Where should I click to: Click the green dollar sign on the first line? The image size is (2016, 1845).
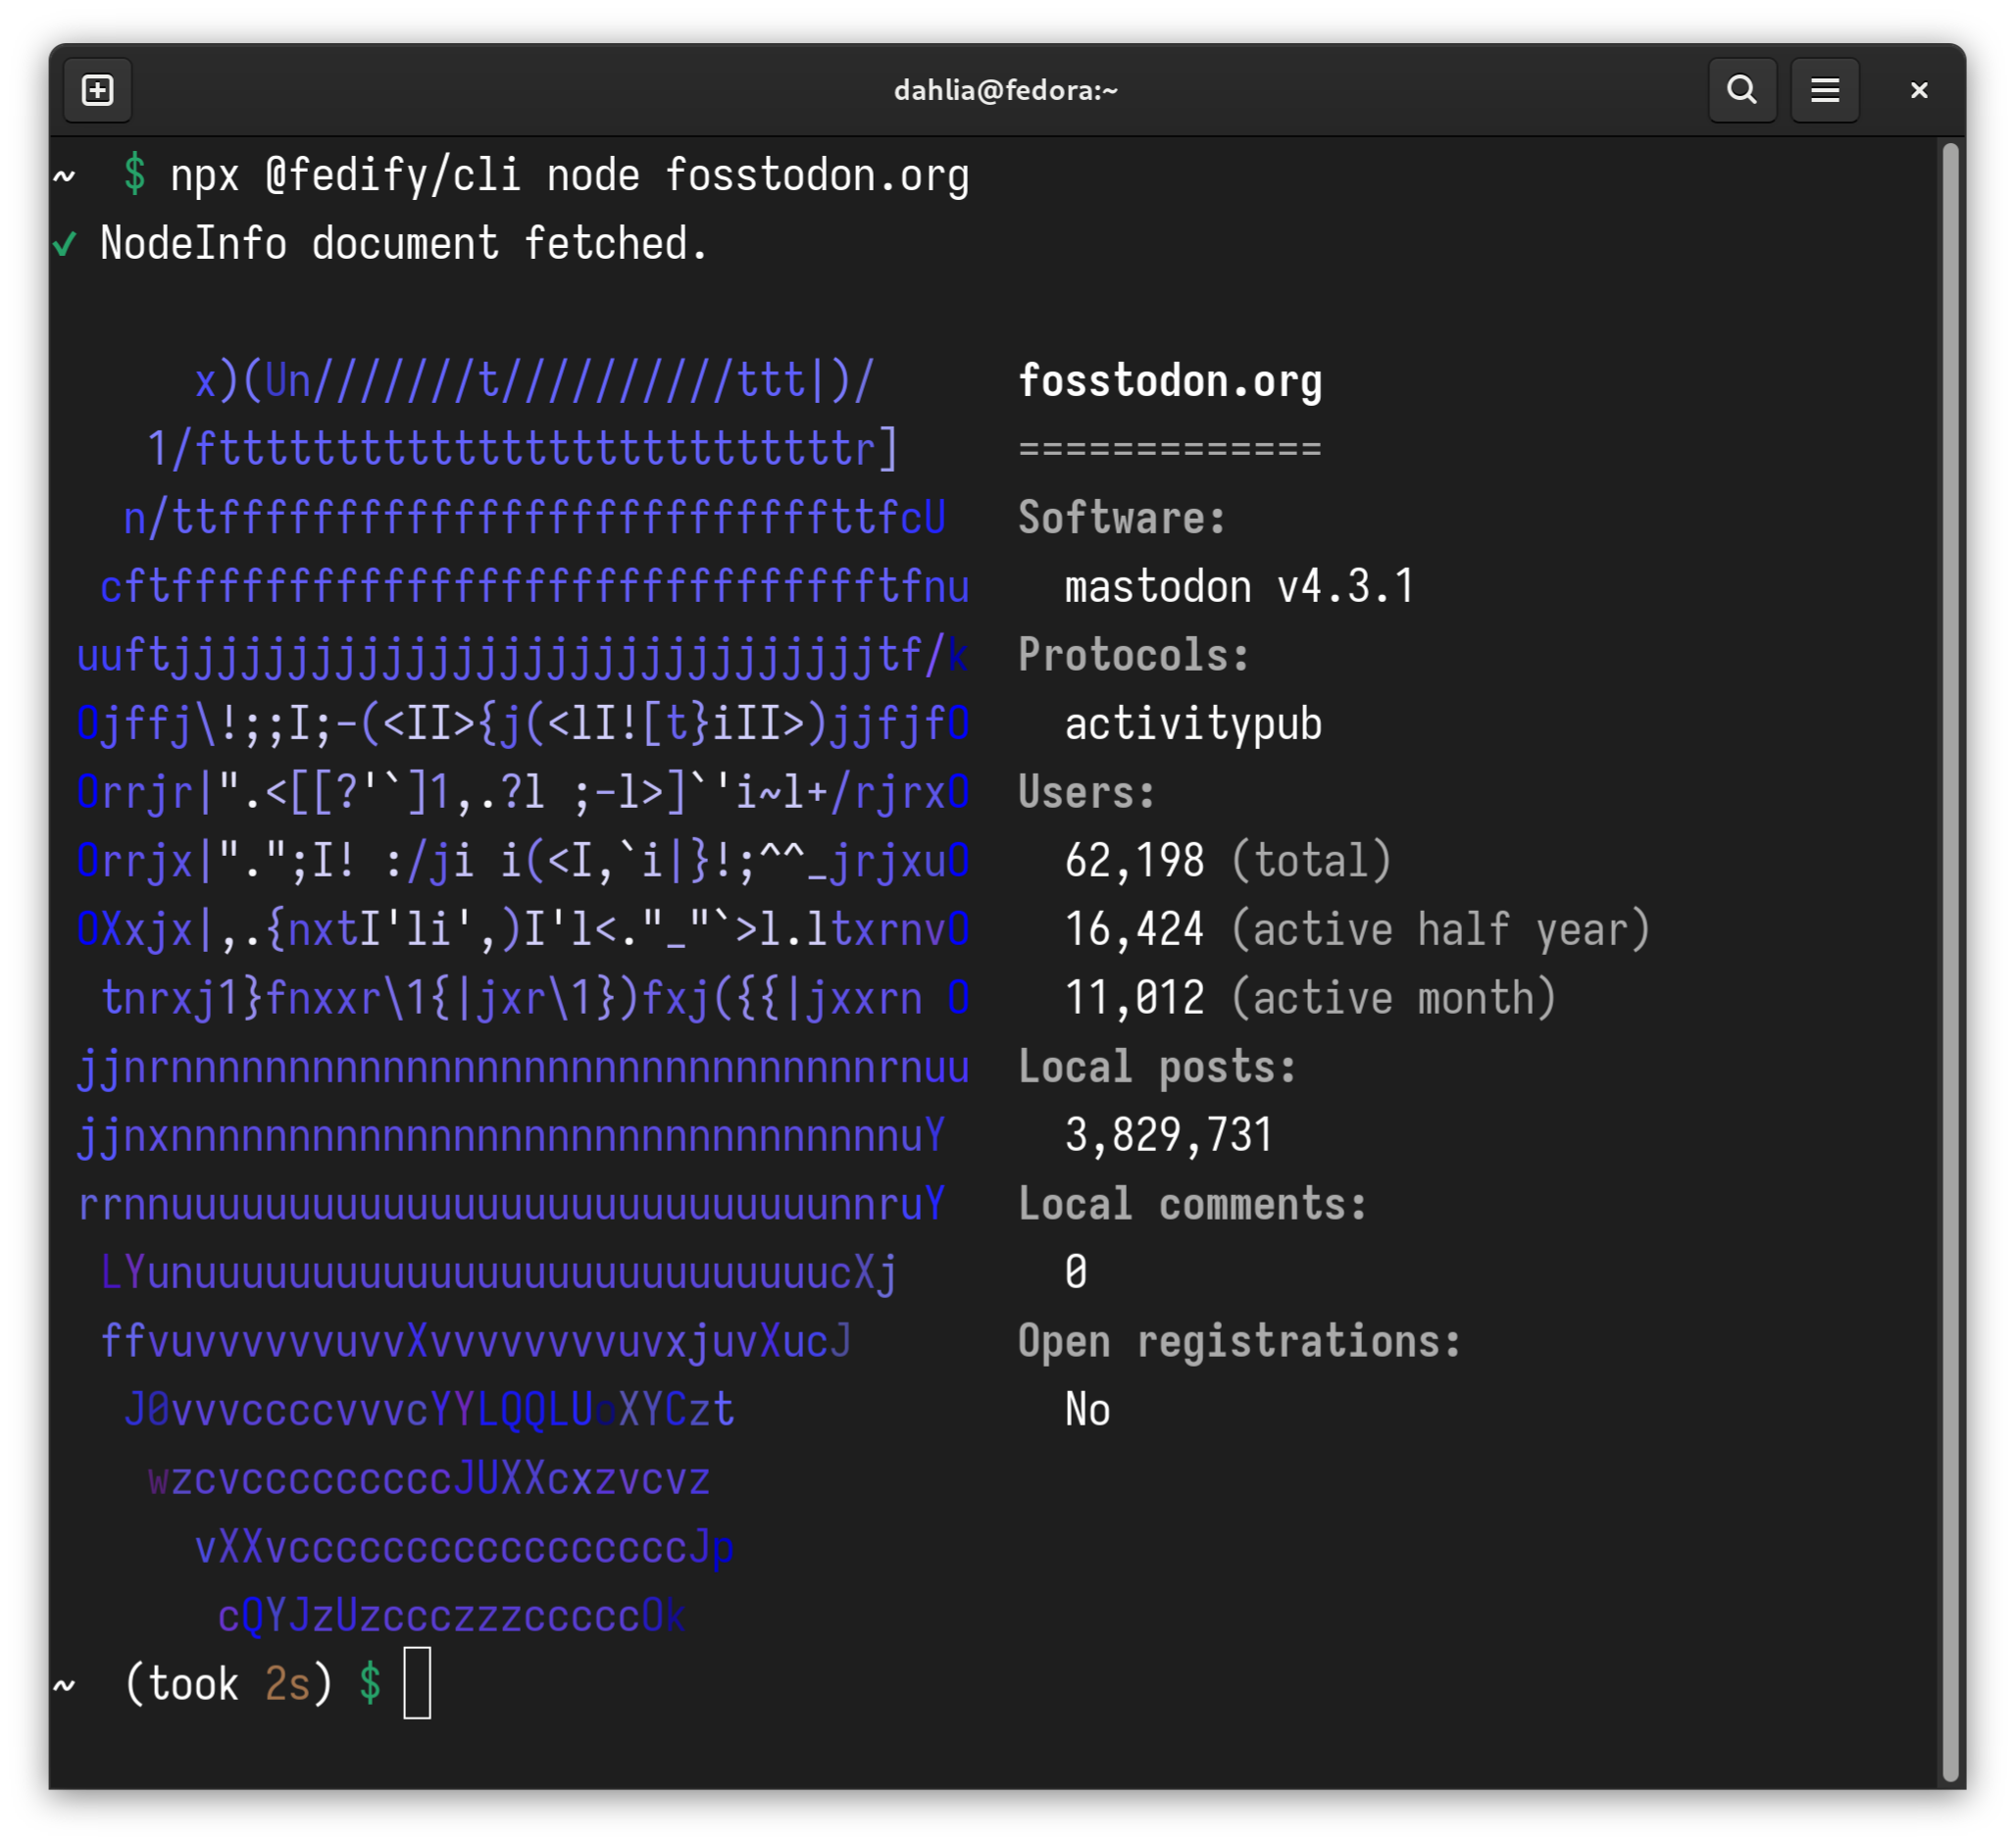(x=135, y=174)
